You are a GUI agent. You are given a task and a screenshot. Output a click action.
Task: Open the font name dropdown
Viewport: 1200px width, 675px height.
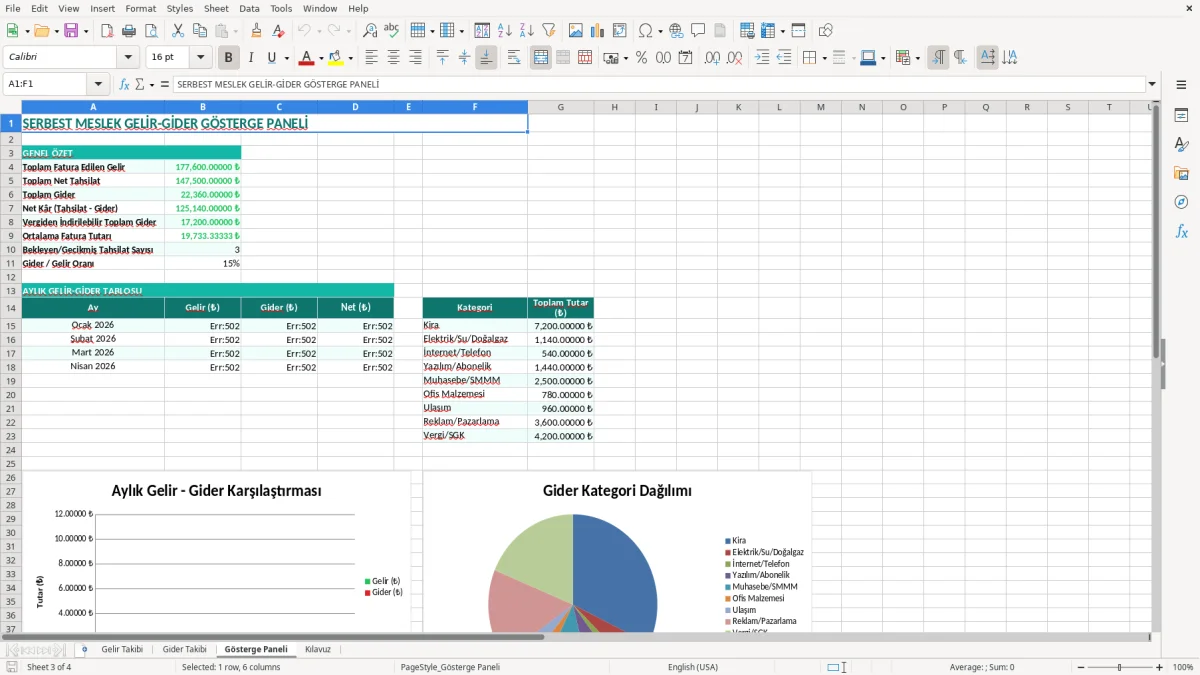coord(128,58)
